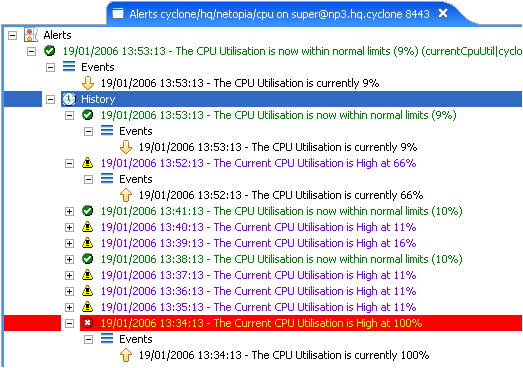Expand the 13:40:13 alert node
The height and width of the screenshot is (368, 523).
69,228
